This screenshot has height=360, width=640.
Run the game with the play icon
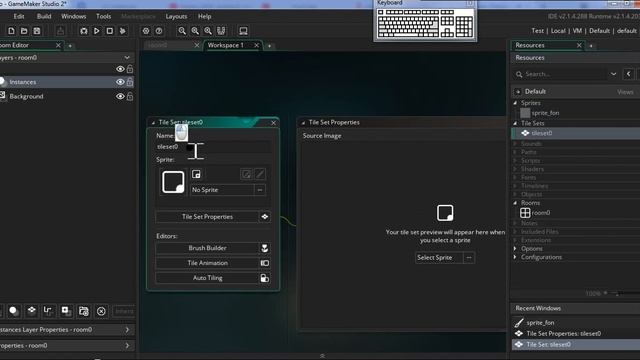97,31
